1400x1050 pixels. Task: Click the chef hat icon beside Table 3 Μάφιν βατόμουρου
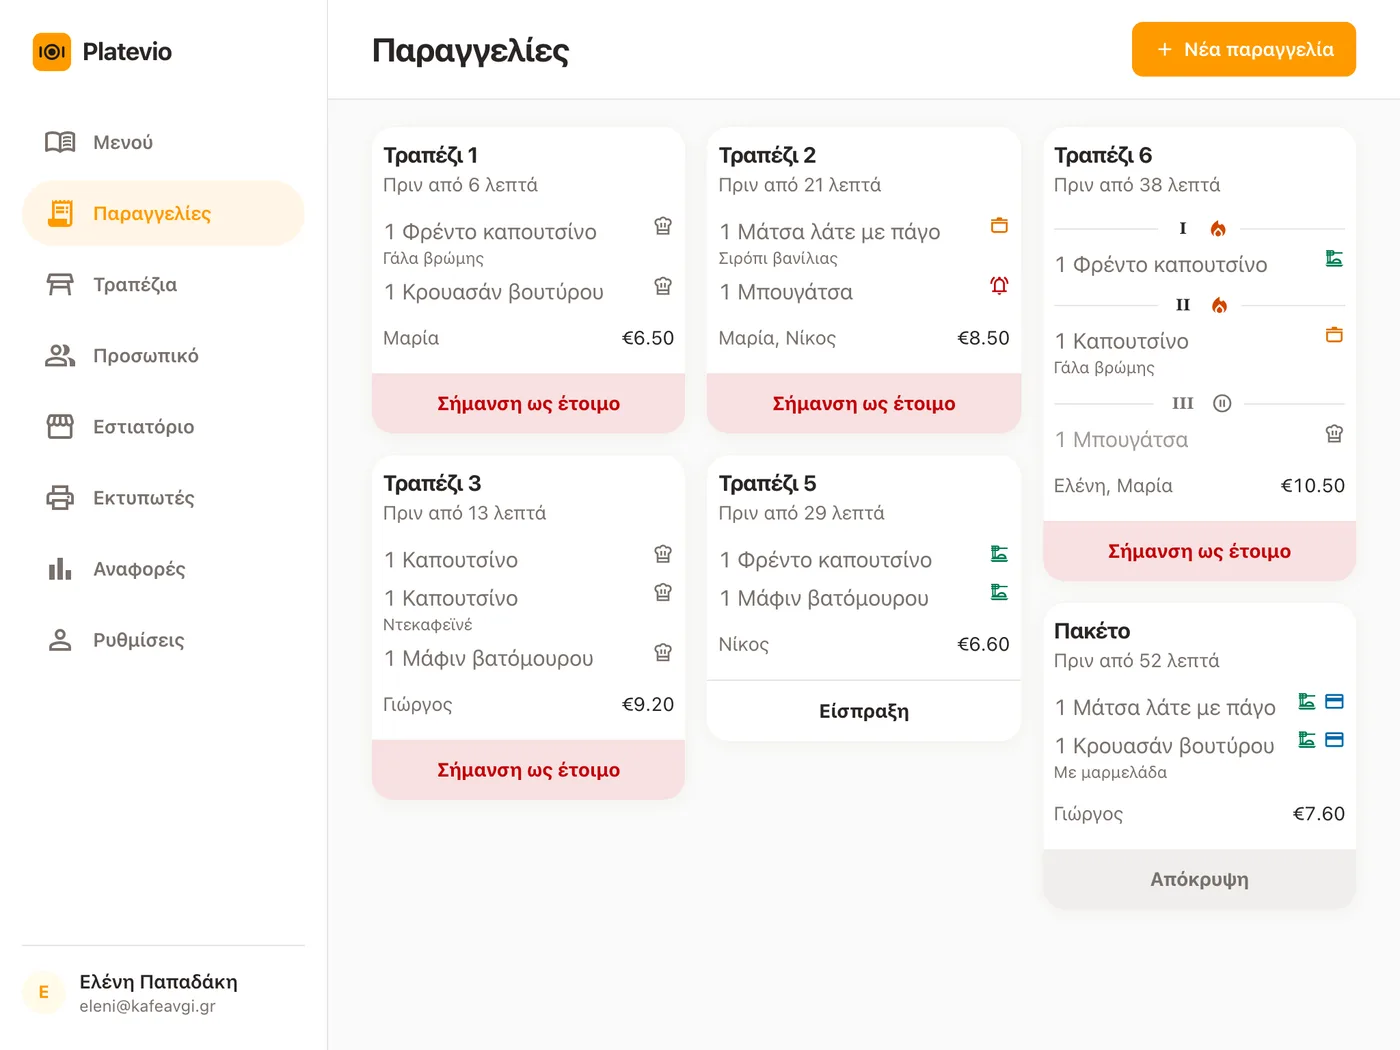[663, 652]
